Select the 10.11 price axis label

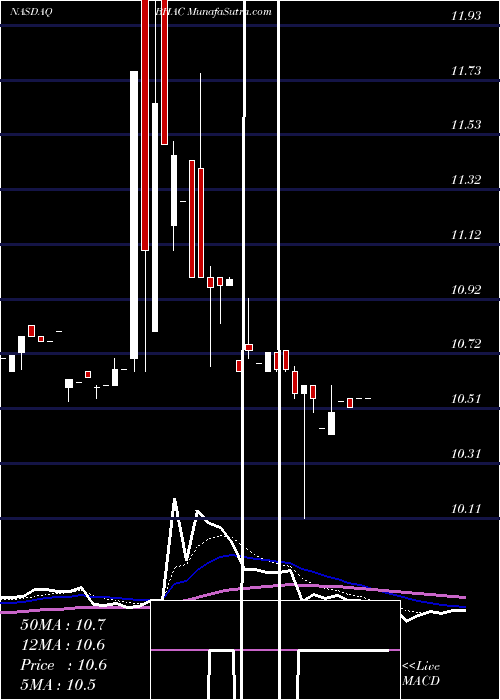(x=466, y=508)
